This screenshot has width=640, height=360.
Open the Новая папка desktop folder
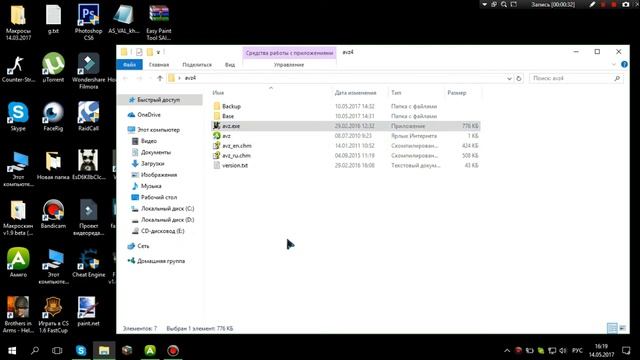(x=53, y=165)
